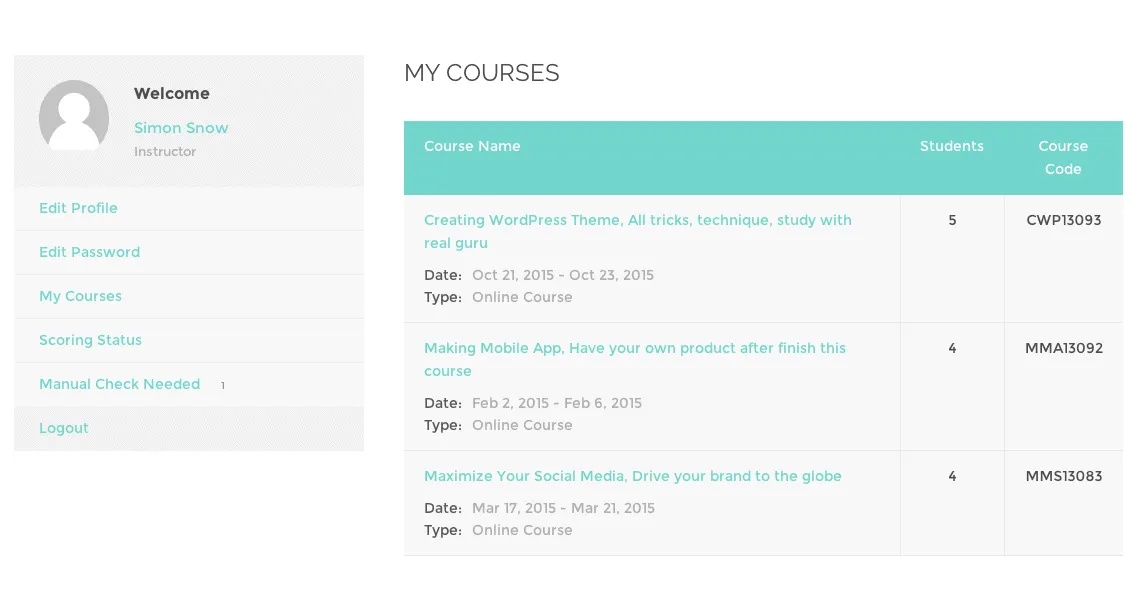Open Scoring Status section
The image size is (1139, 604).
click(x=90, y=340)
